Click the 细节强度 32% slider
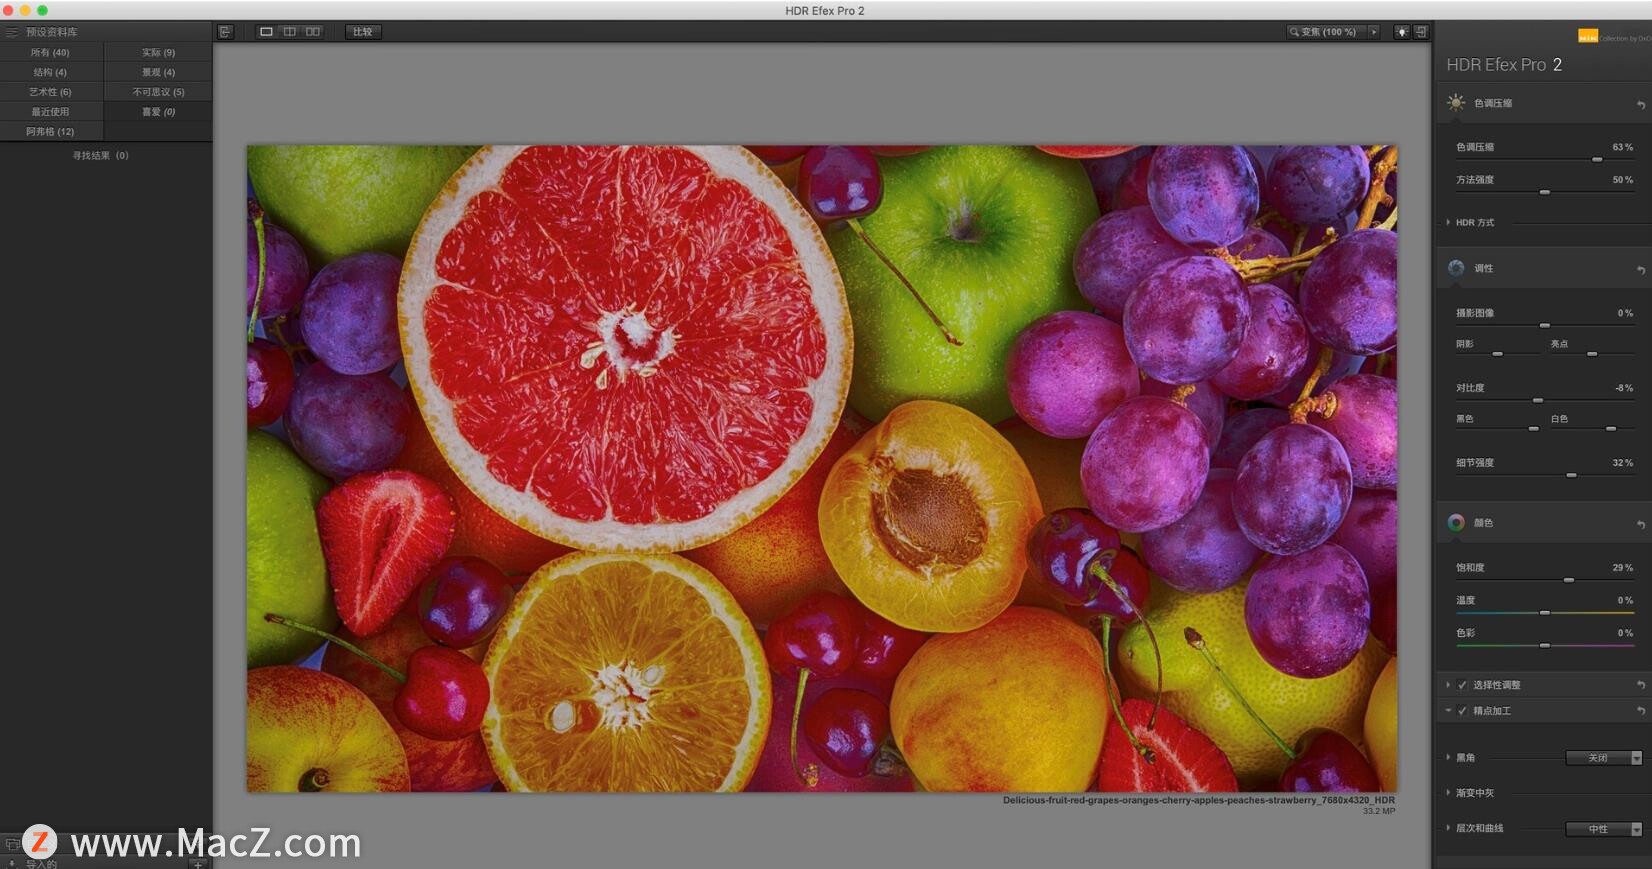The image size is (1652, 869). click(1571, 475)
